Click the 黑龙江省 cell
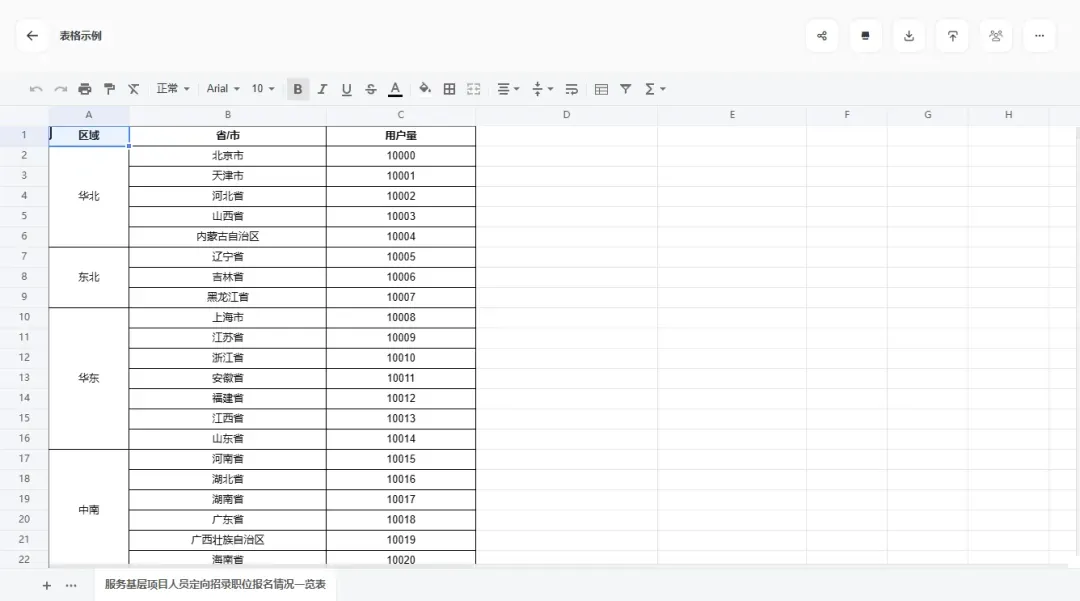Image resolution: width=1080 pixels, height=601 pixels. (x=228, y=297)
